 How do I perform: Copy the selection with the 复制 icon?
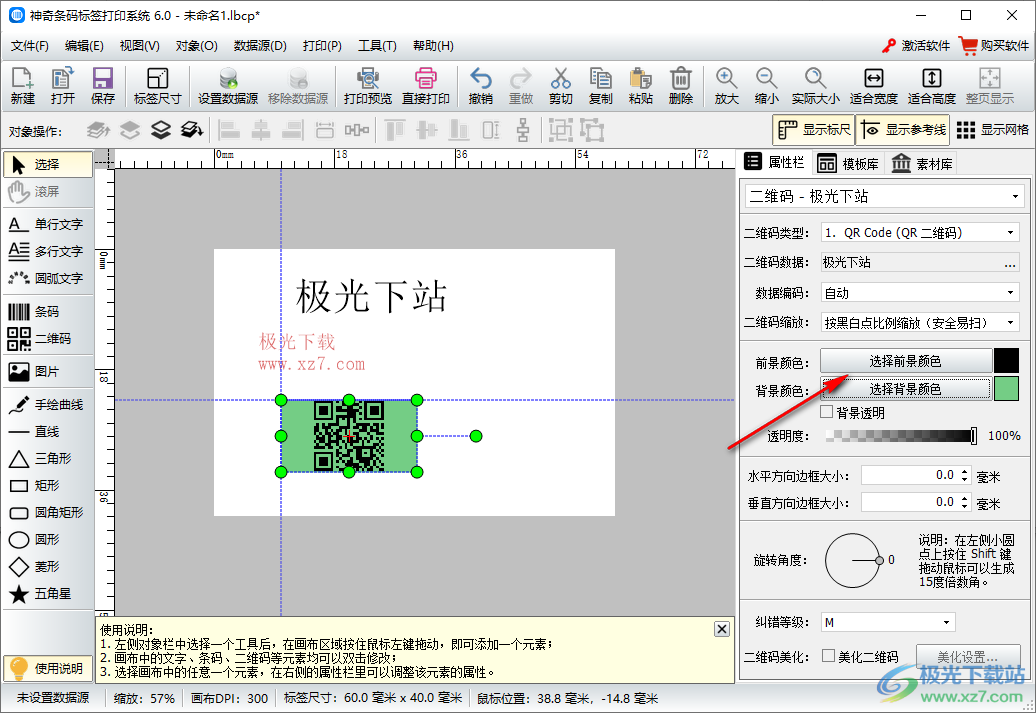coord(601,86)
